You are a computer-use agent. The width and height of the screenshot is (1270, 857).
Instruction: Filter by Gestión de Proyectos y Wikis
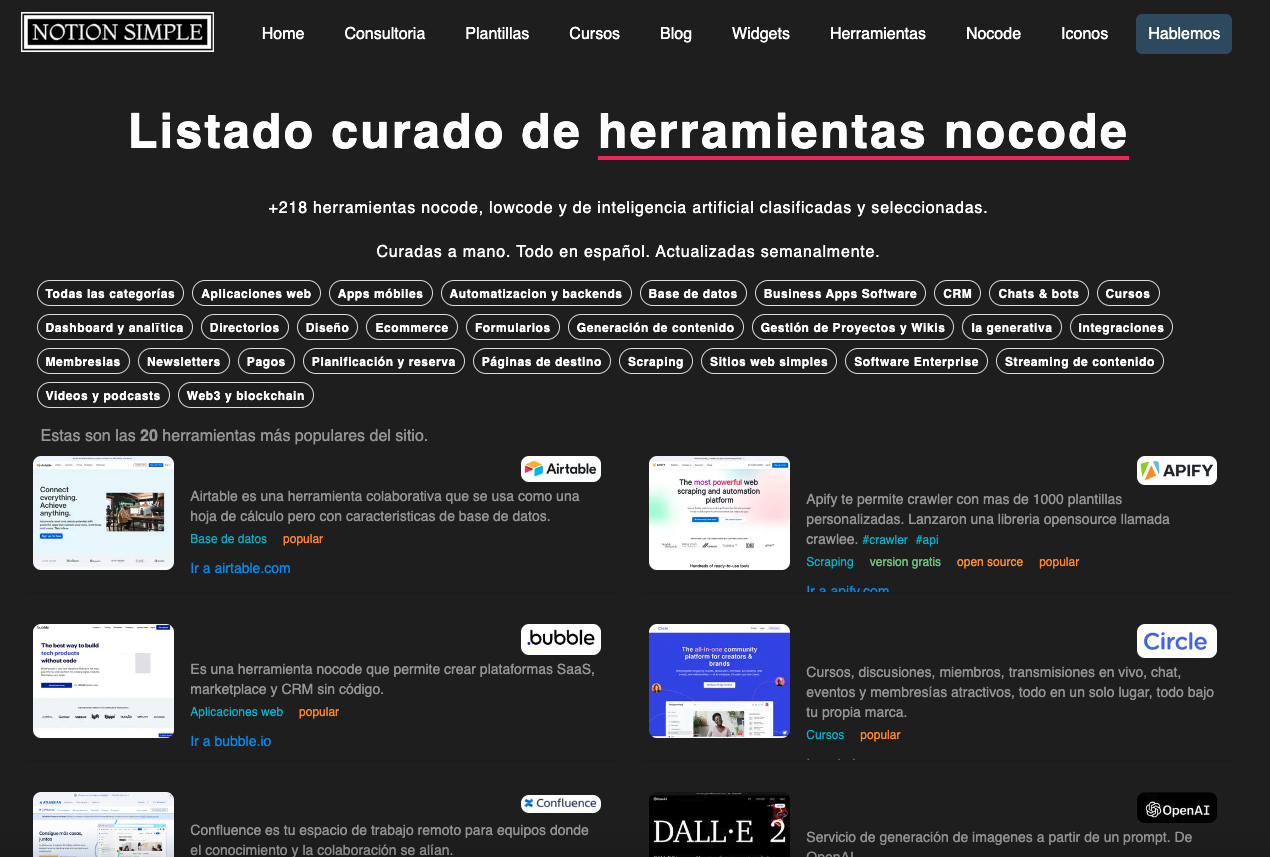[853, 327]
